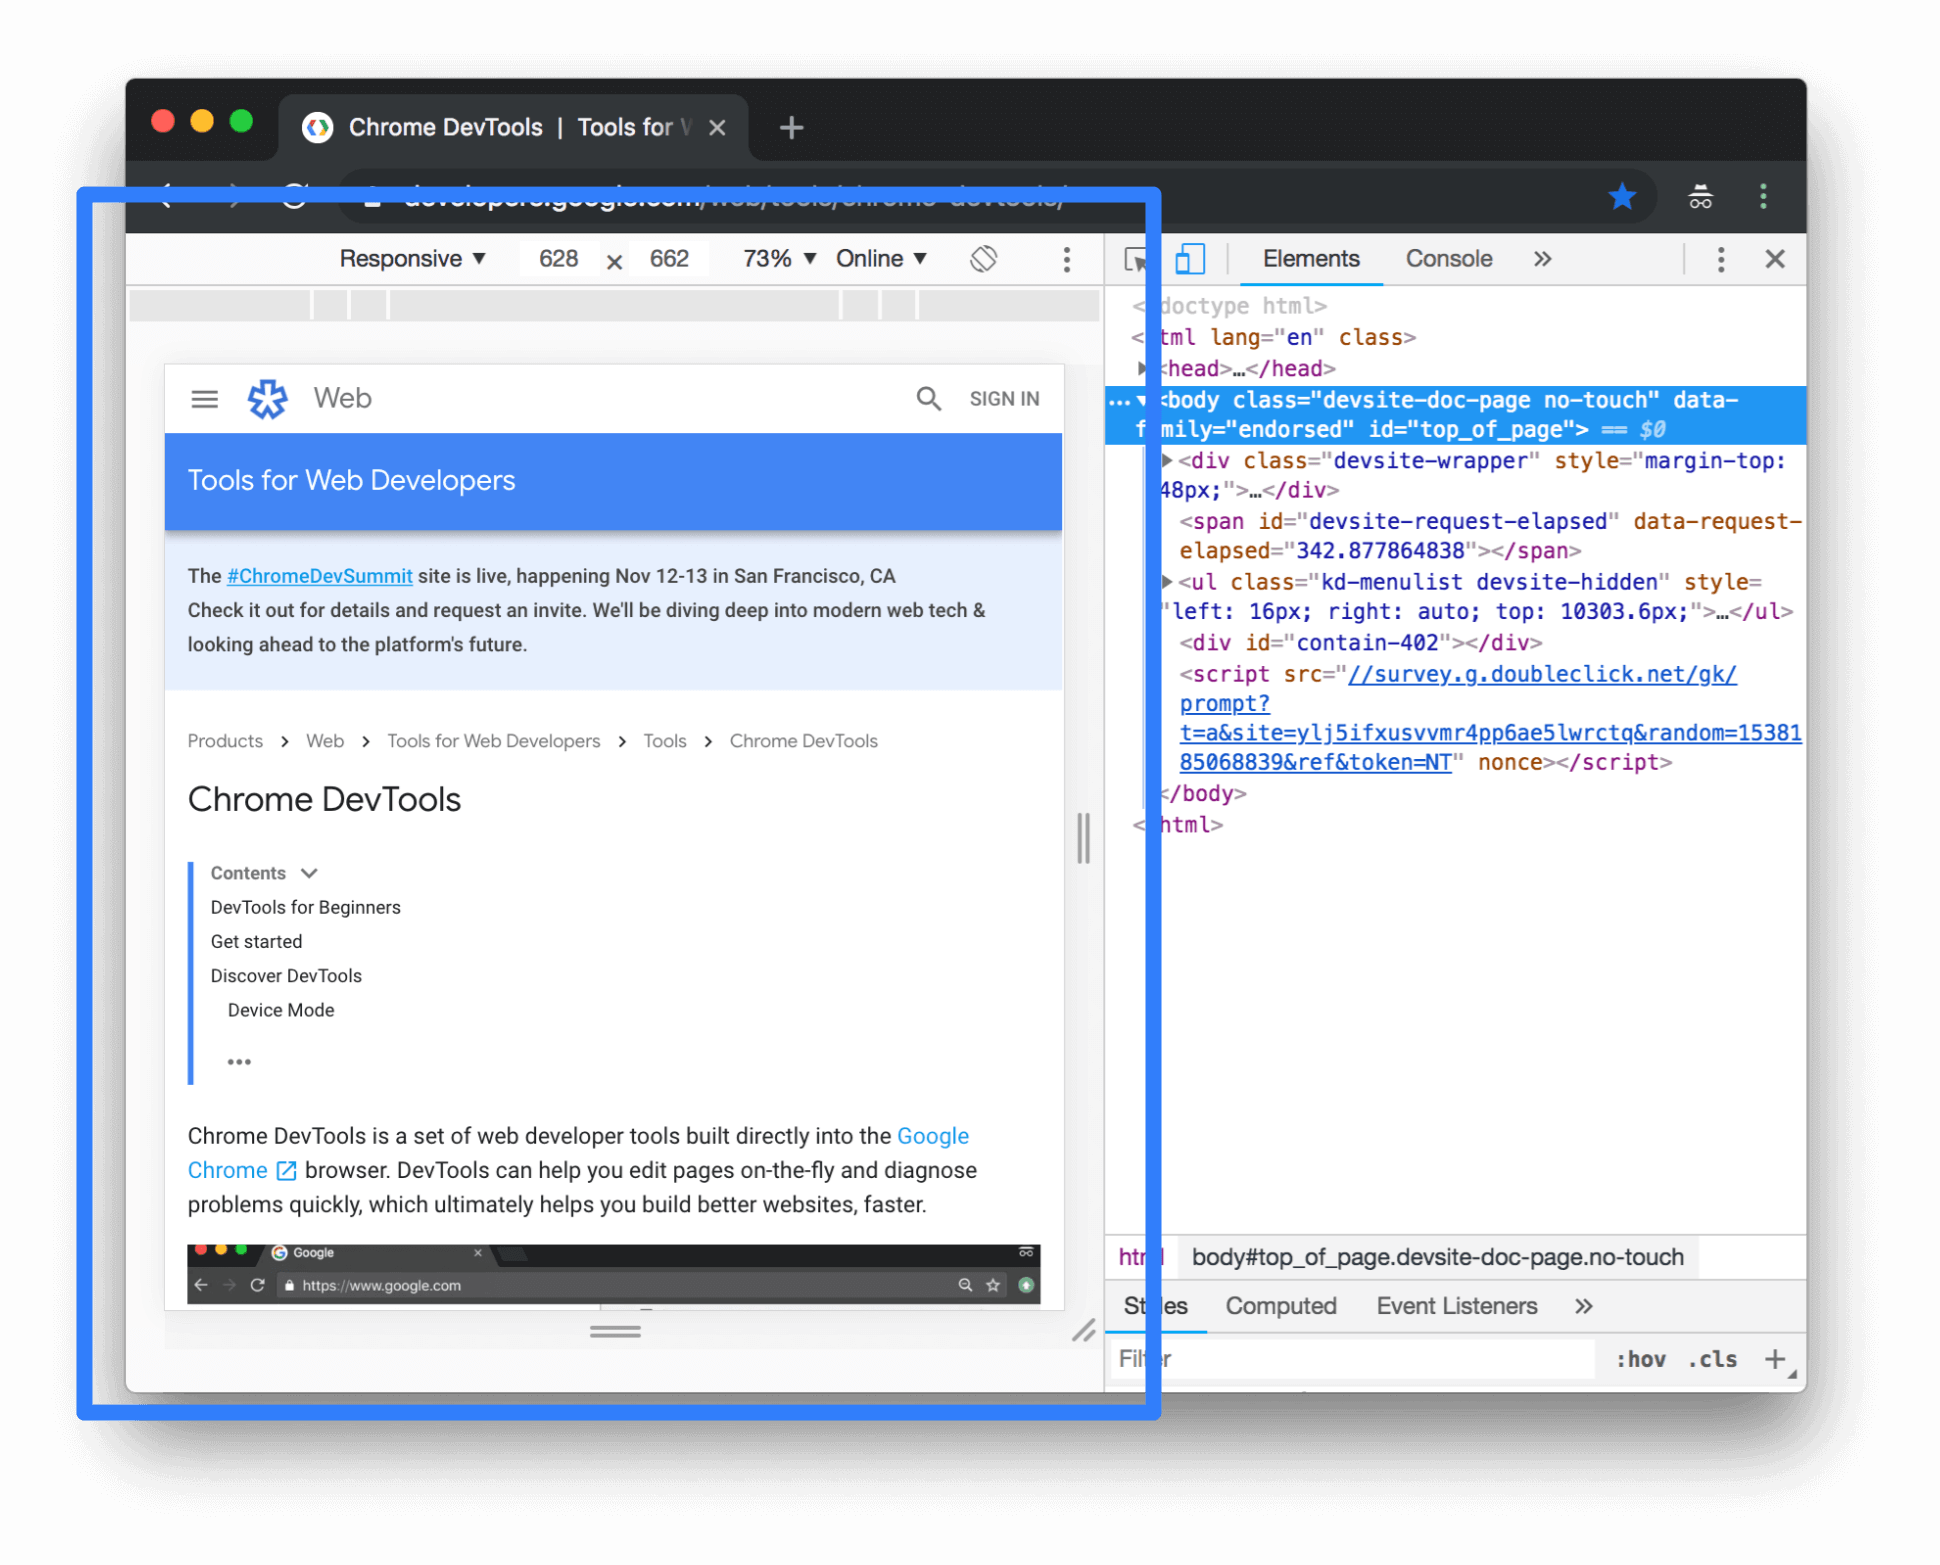Switch to the Computed tab
1940x1565 pixels.
(1280, 1306)
